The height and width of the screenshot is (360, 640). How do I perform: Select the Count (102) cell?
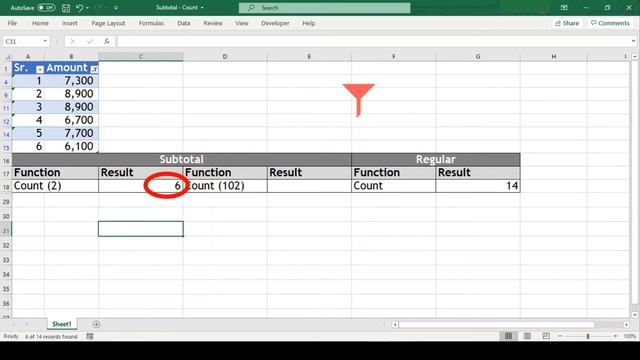225,186
